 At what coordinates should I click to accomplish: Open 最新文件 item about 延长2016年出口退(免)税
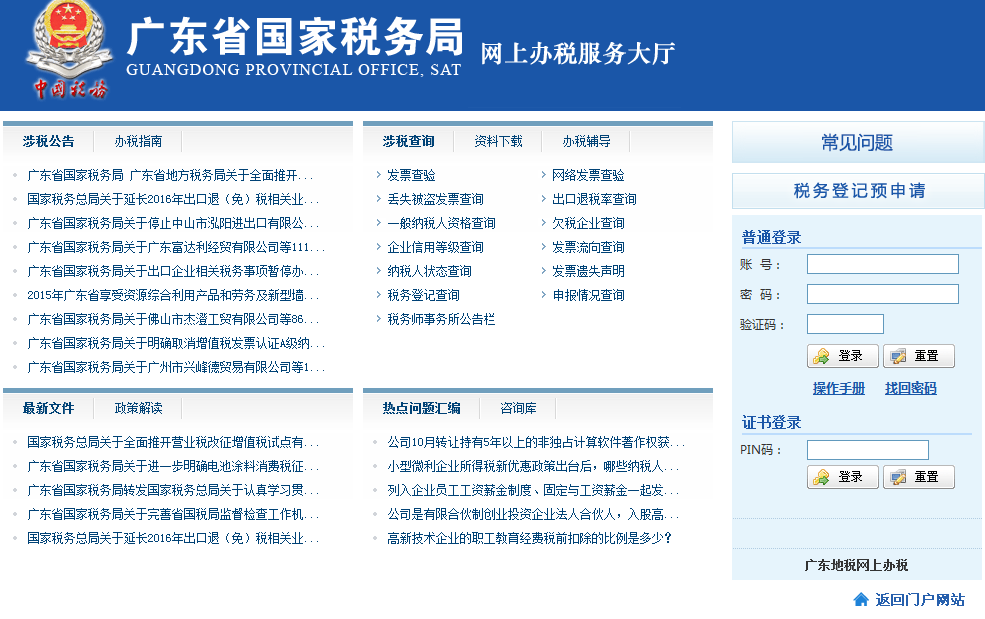(173, 538)
